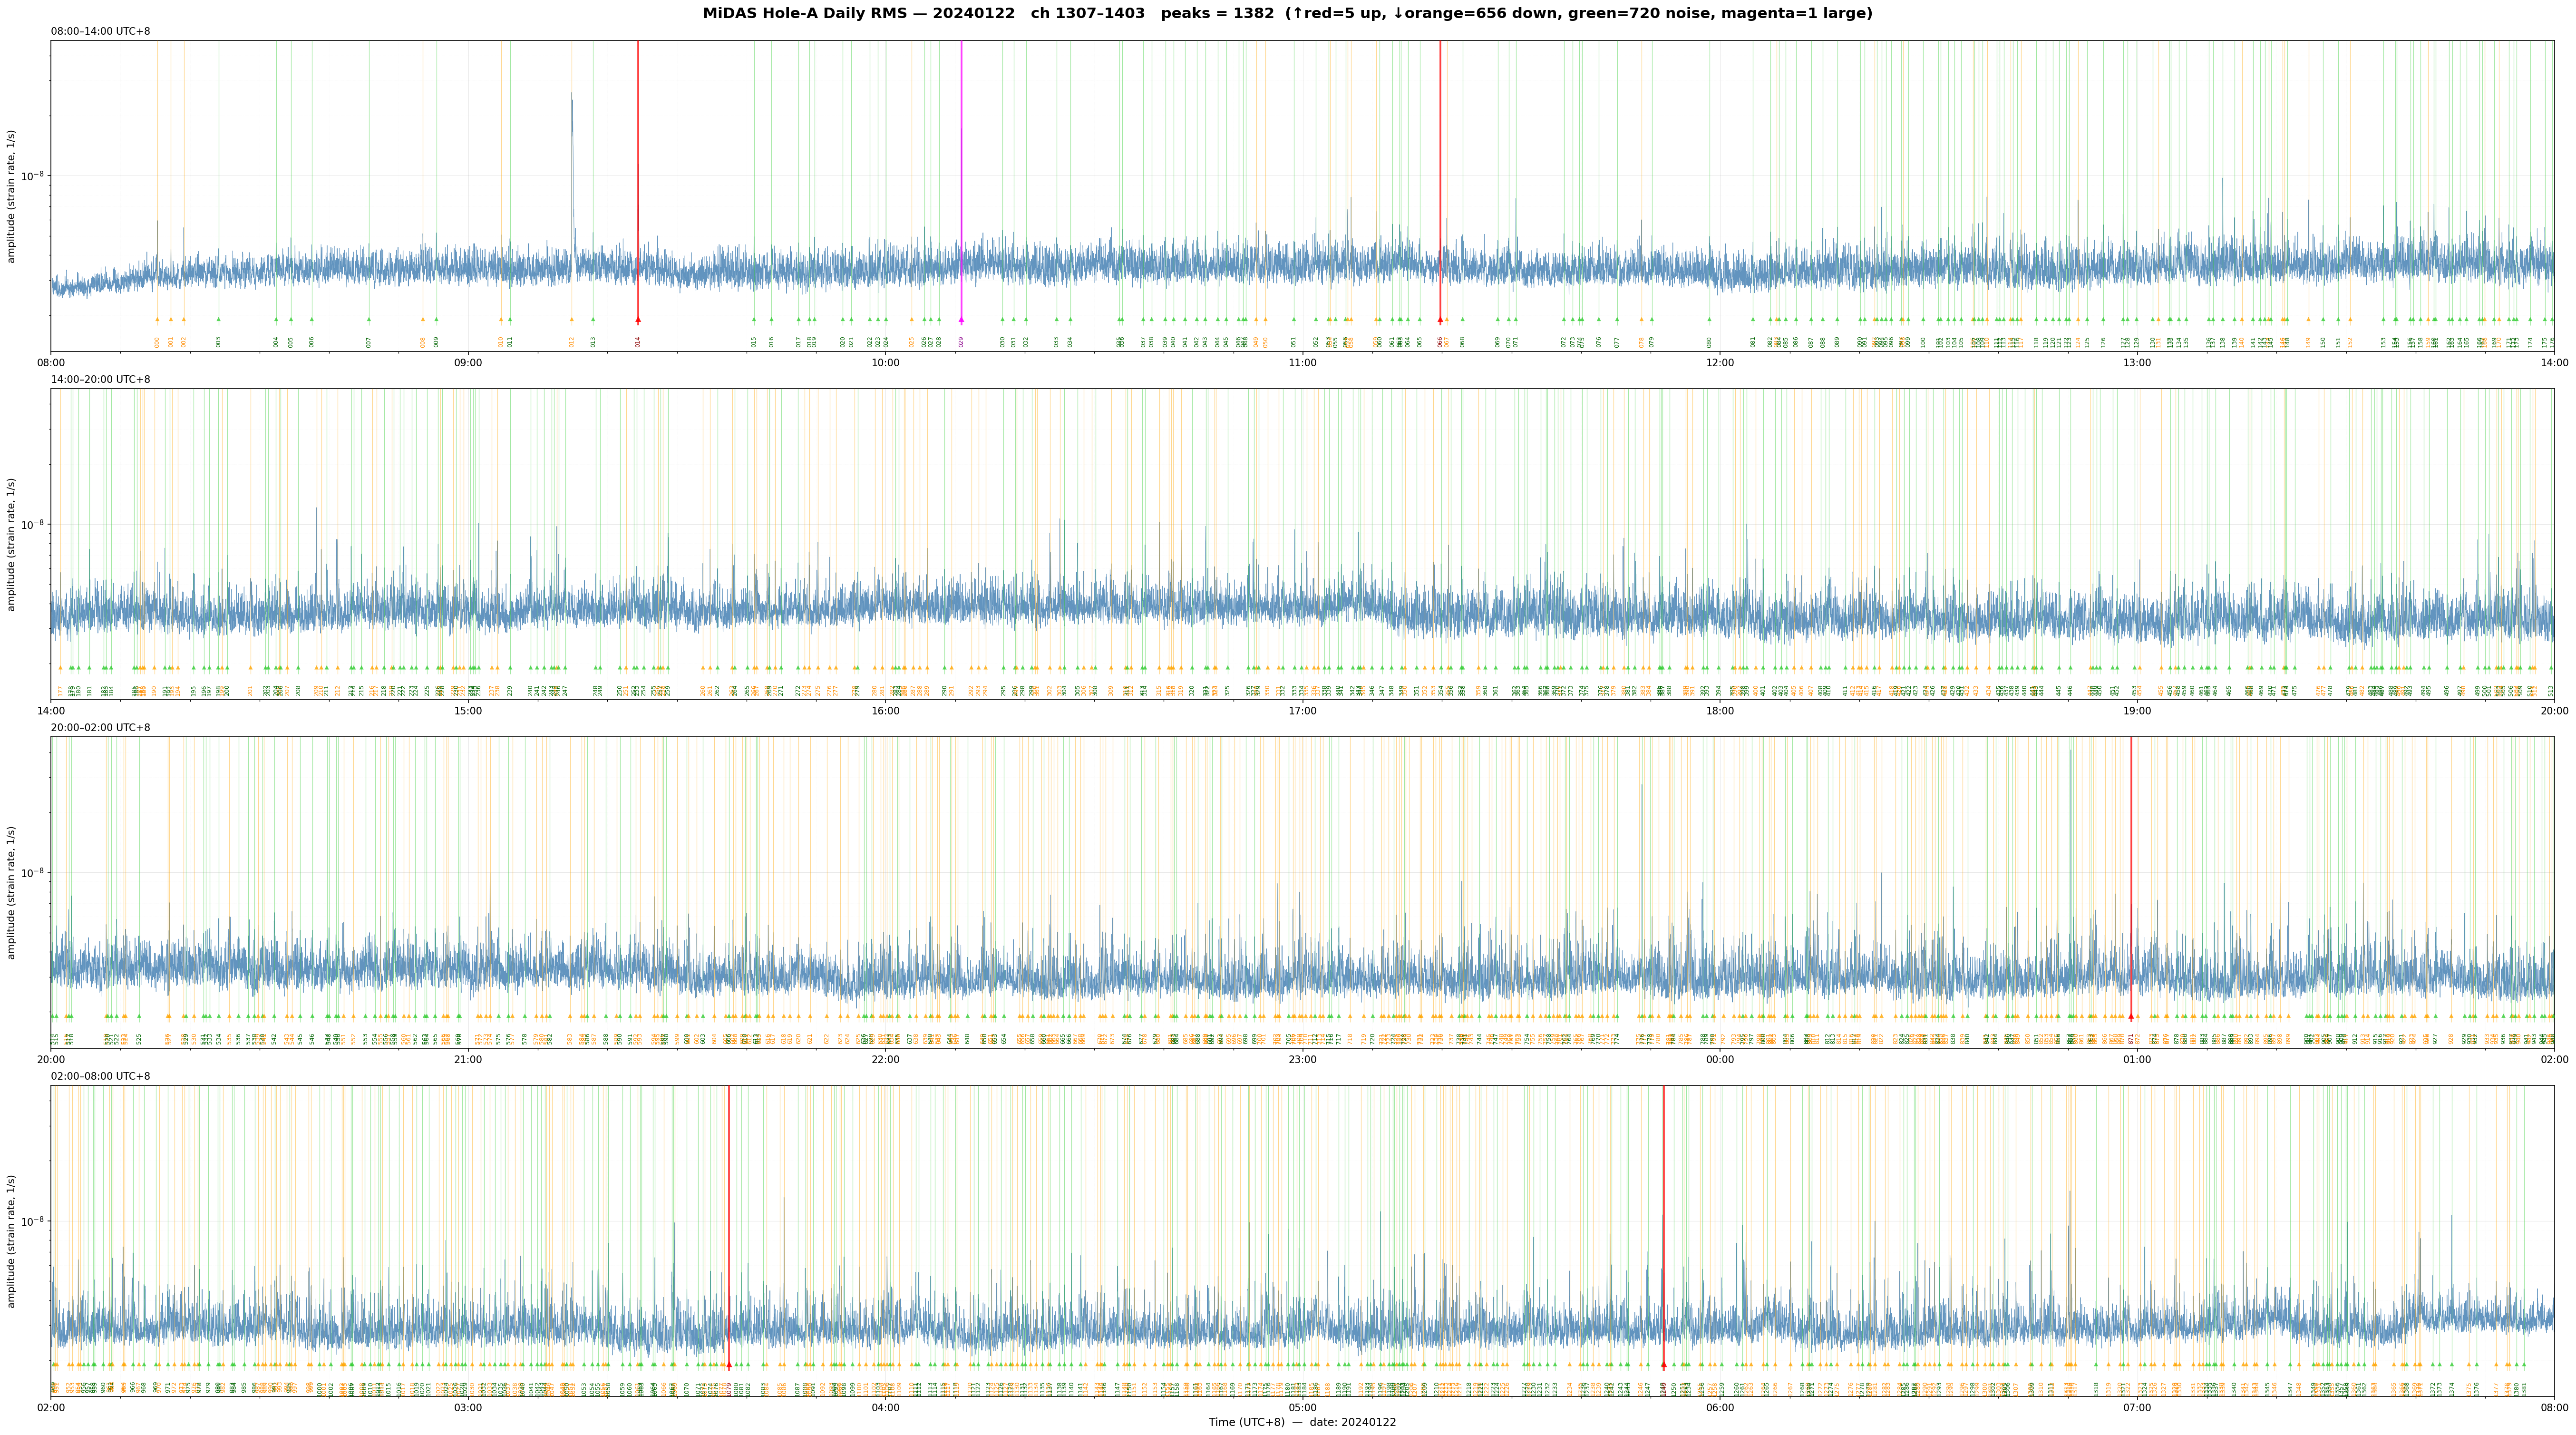Click the "00:00" time tick label

pyautogui.click(x=1720, y=1059)
